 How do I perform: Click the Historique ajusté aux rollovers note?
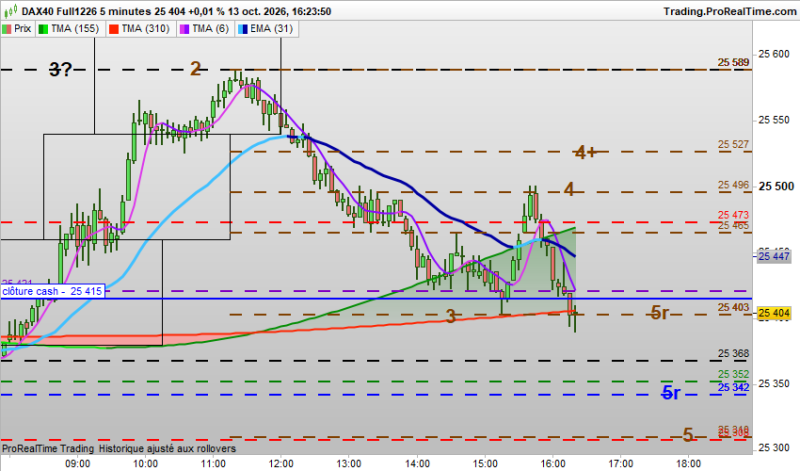point(167,449)
